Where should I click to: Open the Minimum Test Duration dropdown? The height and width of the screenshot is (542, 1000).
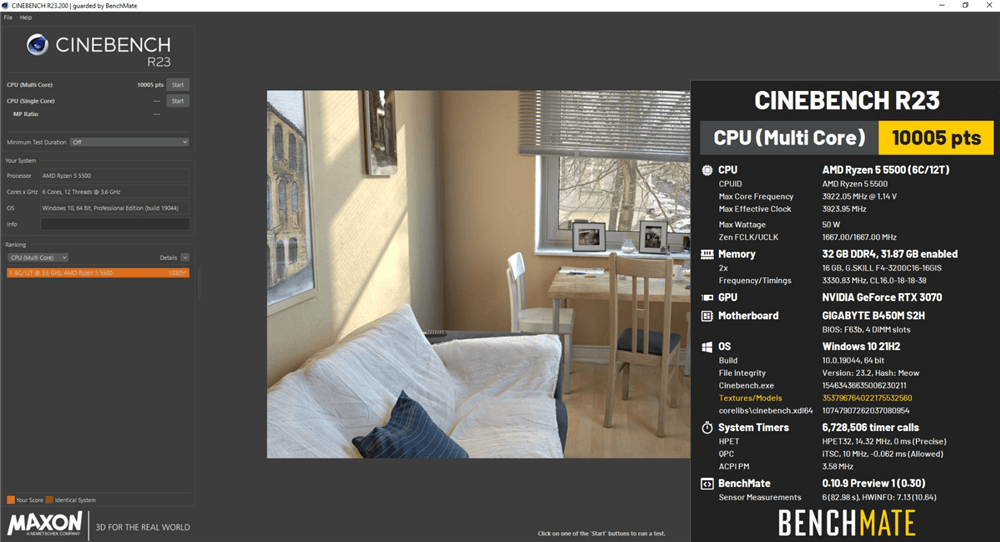[129, 142]
